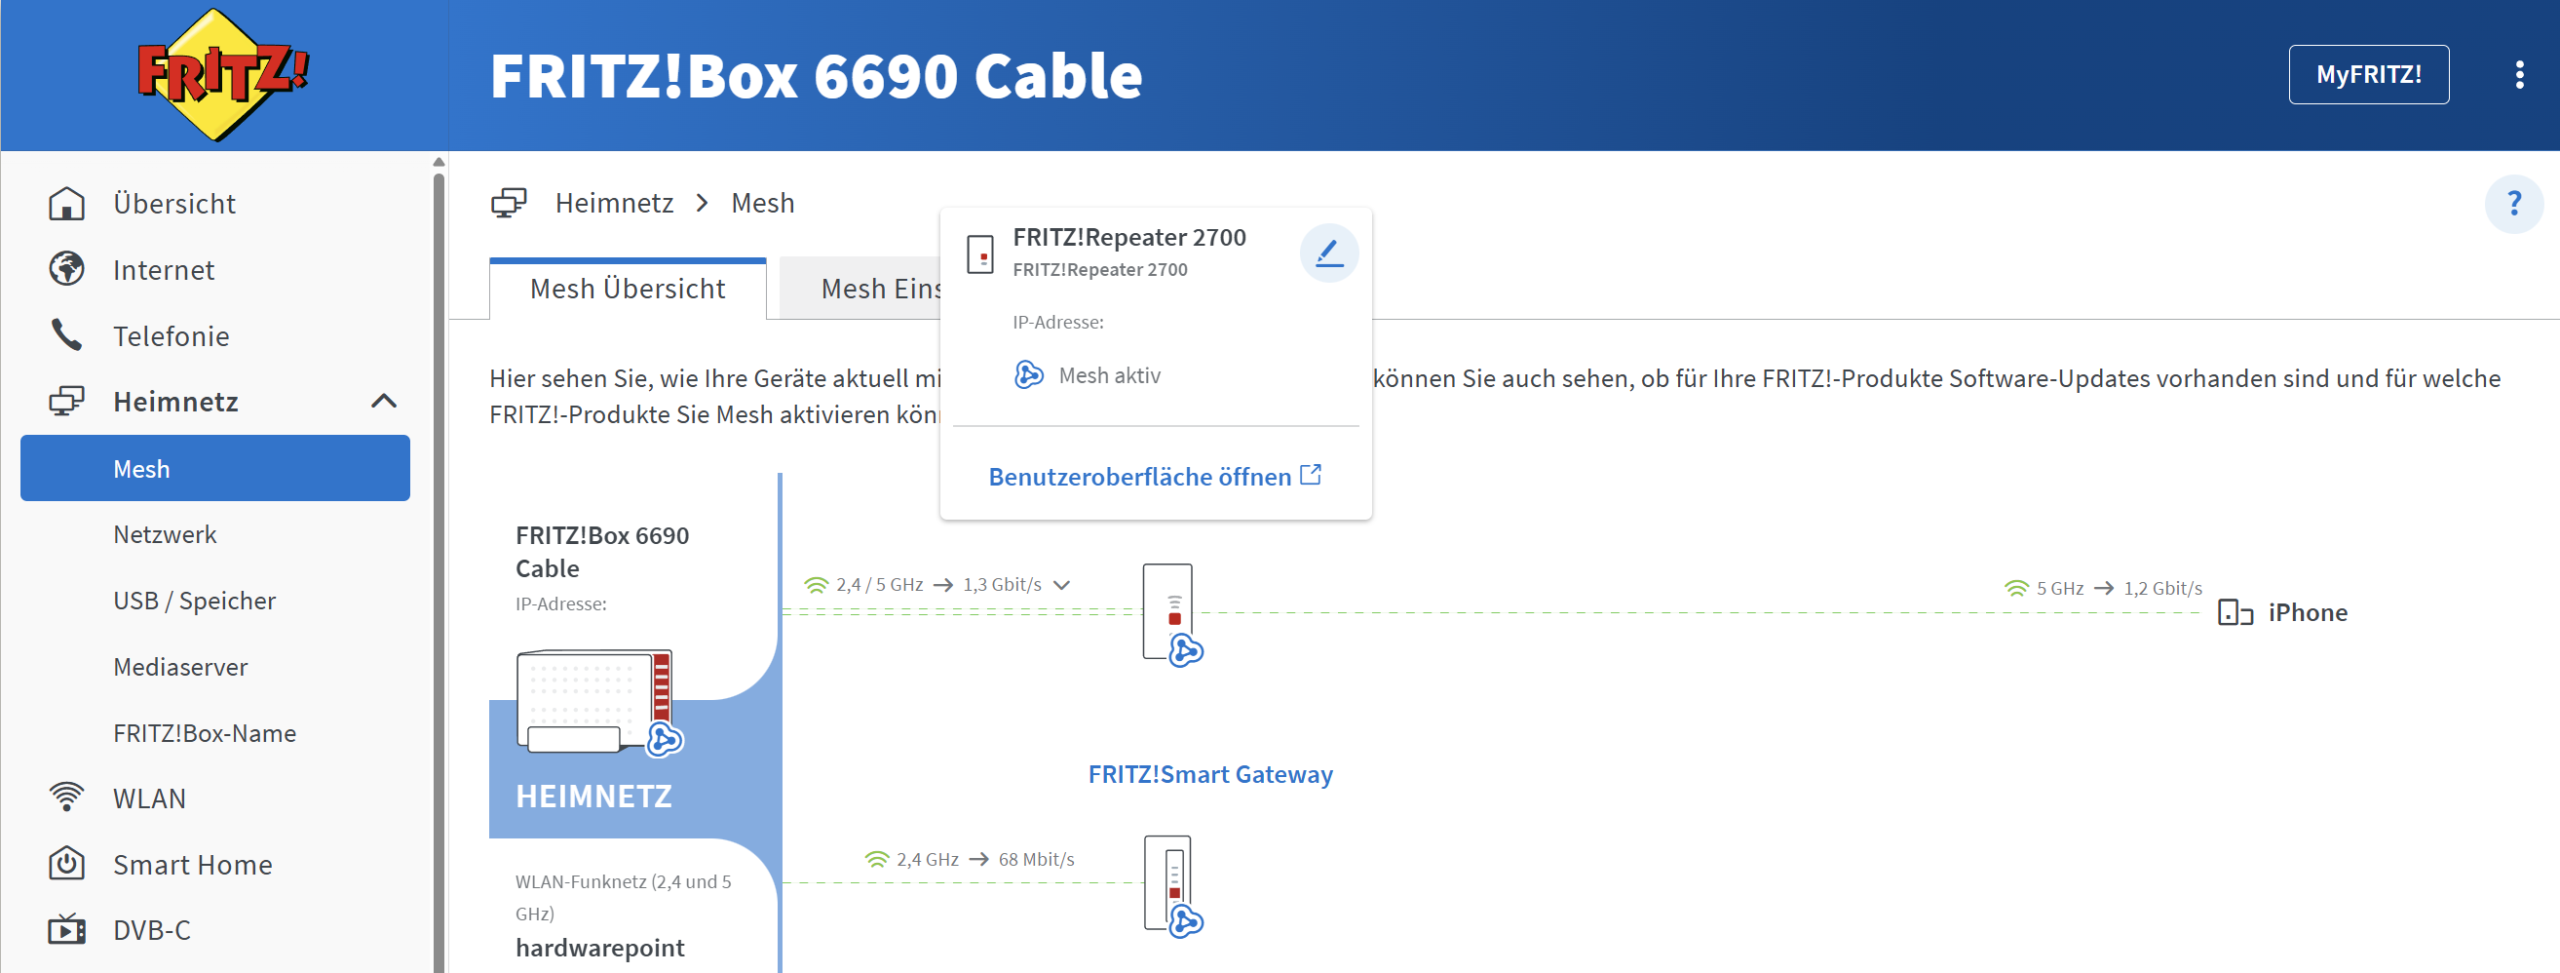Image resolution: width=2560 pixels, height=973 pixels.
Task: Open the Mesh Übersicht tab
Action: [628, 289]
